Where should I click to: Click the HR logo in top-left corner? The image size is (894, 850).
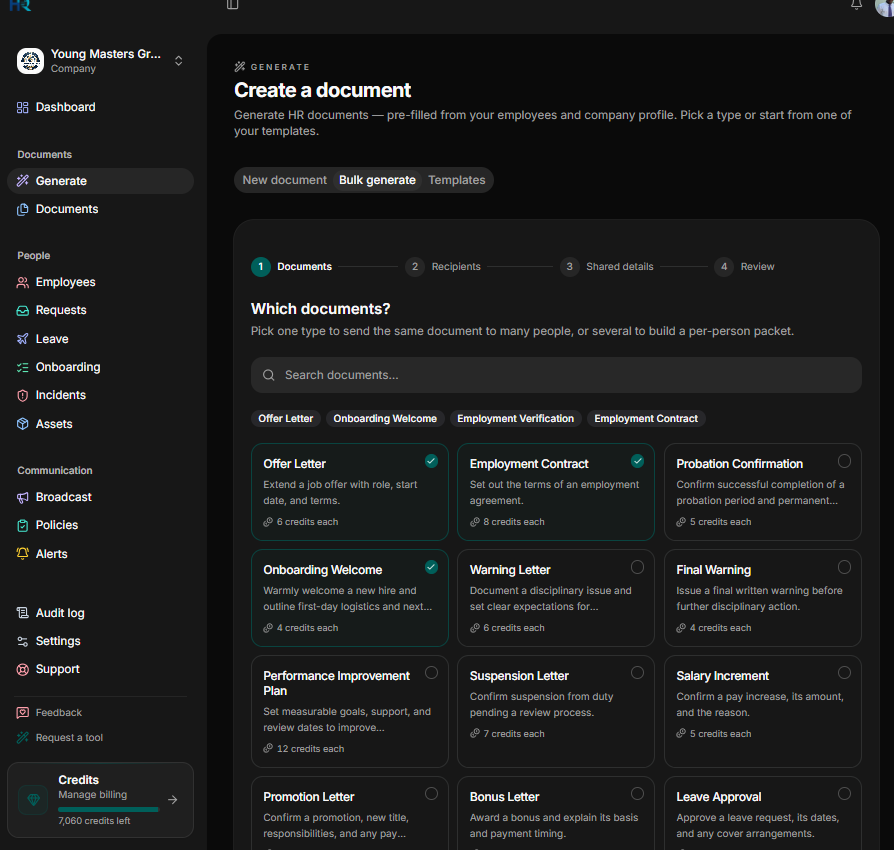[x=20, y=5]
